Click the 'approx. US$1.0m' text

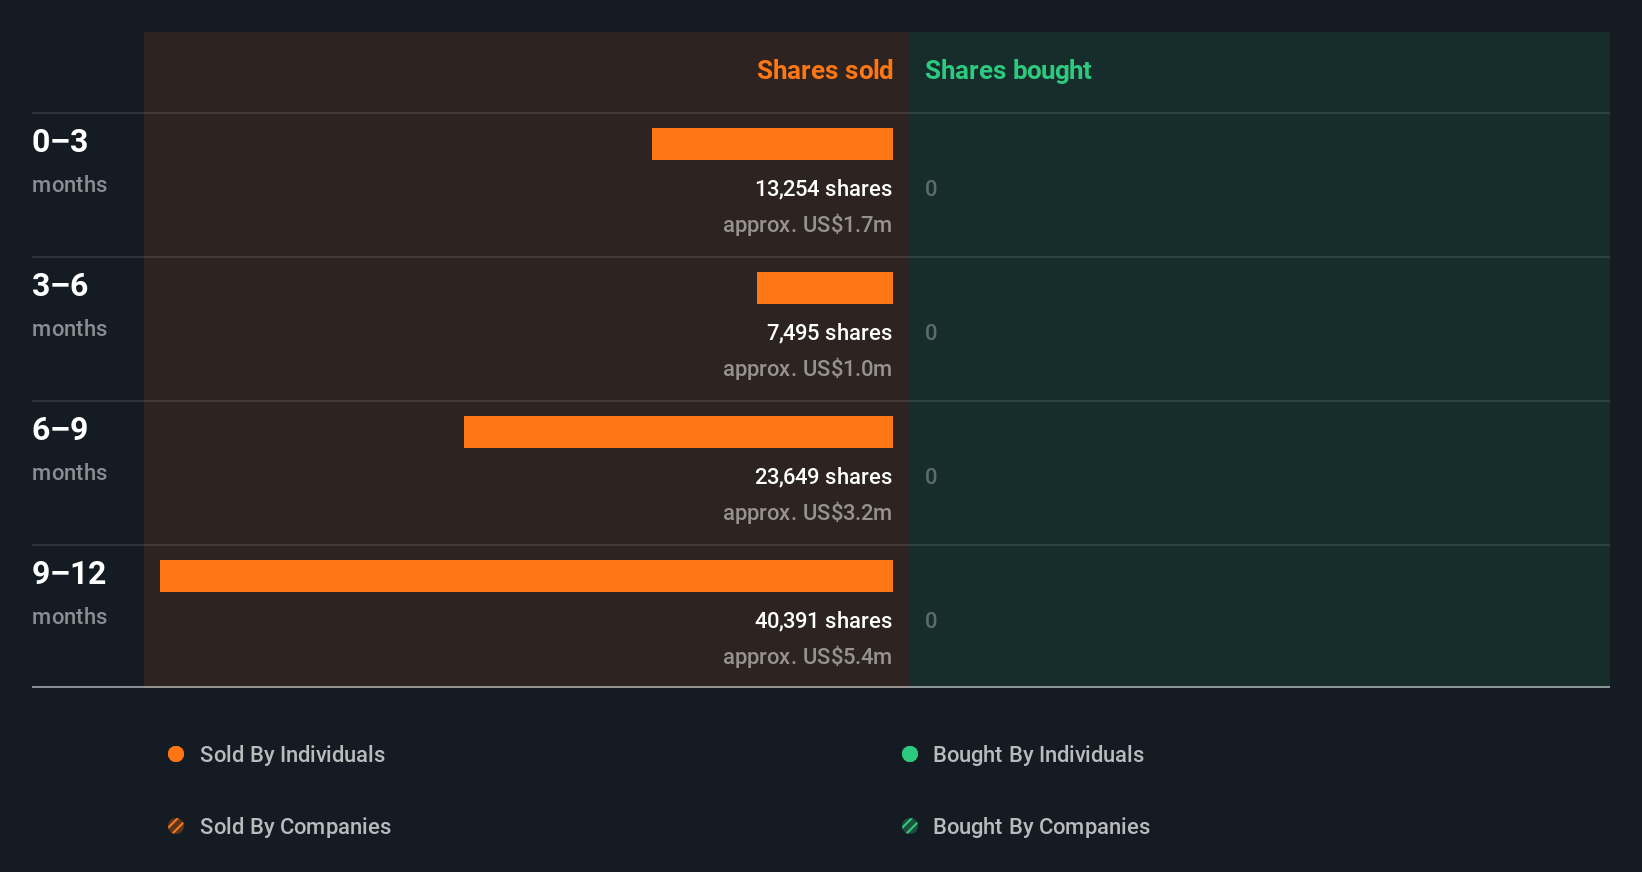pos(807,368)
